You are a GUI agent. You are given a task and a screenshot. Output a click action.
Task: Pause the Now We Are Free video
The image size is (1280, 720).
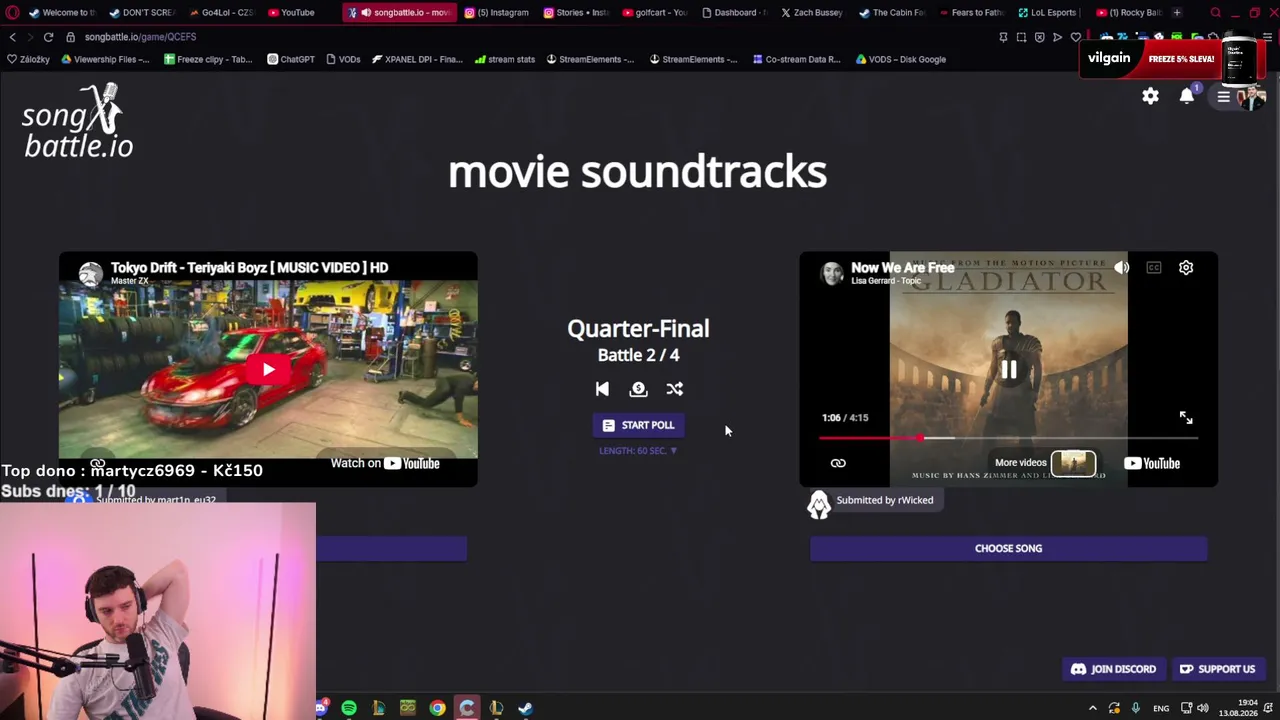(x=1008, y=370)
